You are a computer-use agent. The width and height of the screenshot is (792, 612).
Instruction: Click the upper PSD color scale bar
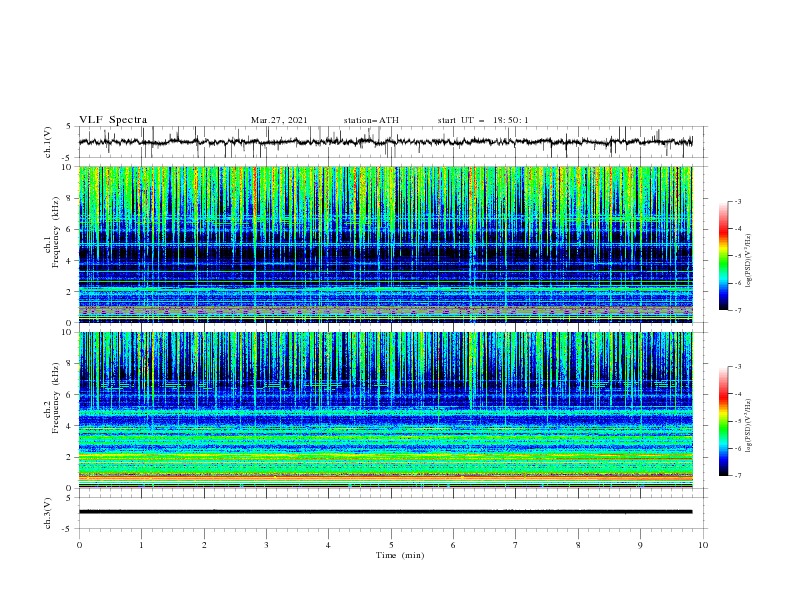coord(723,256)
